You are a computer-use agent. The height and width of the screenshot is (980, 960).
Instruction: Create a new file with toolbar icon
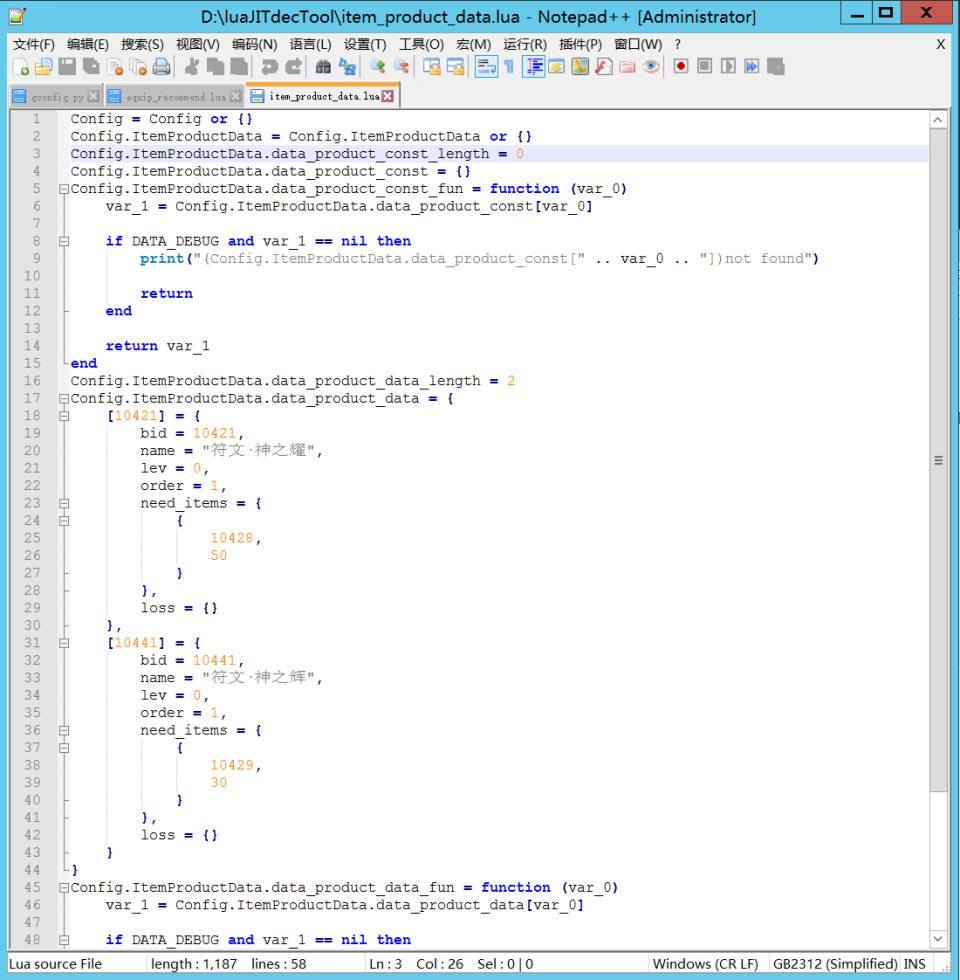[20, 67]
